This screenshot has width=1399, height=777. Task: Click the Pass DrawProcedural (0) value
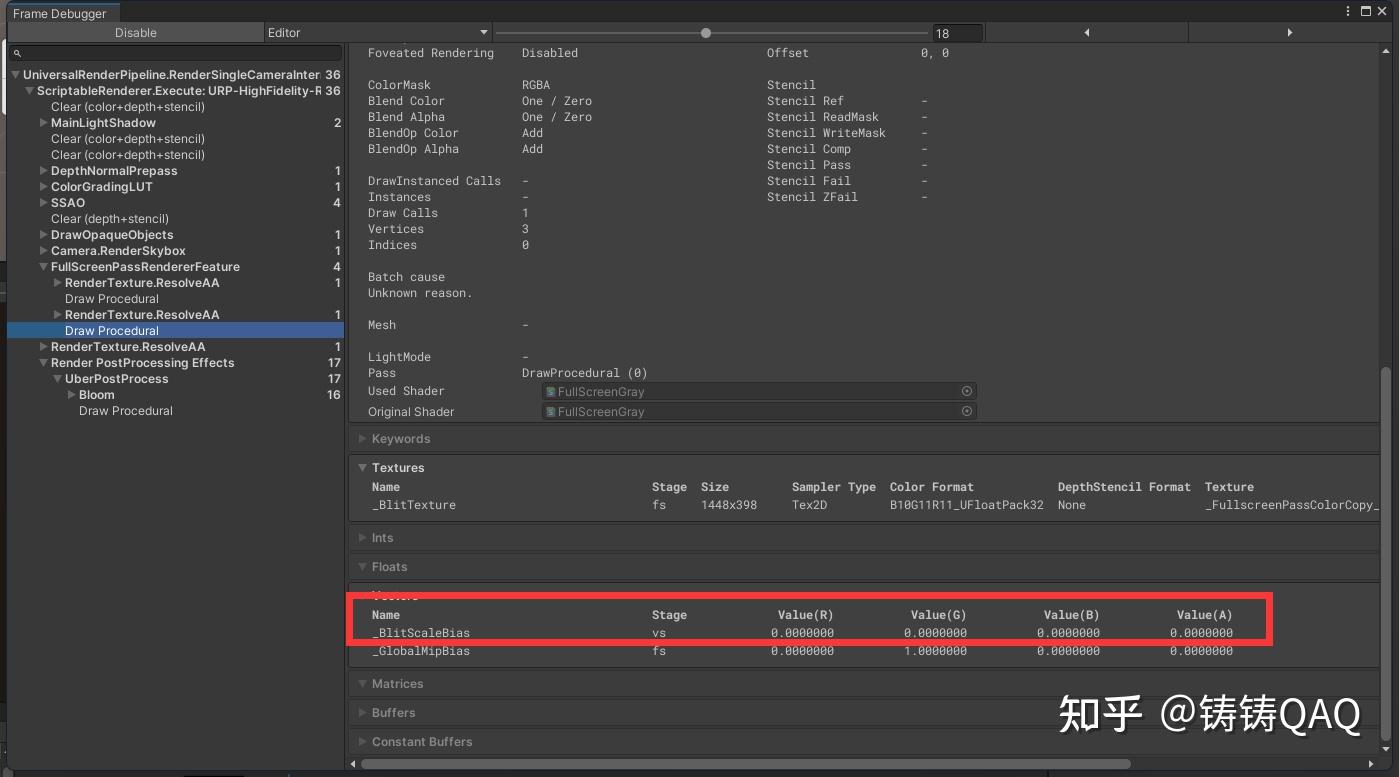585,373
